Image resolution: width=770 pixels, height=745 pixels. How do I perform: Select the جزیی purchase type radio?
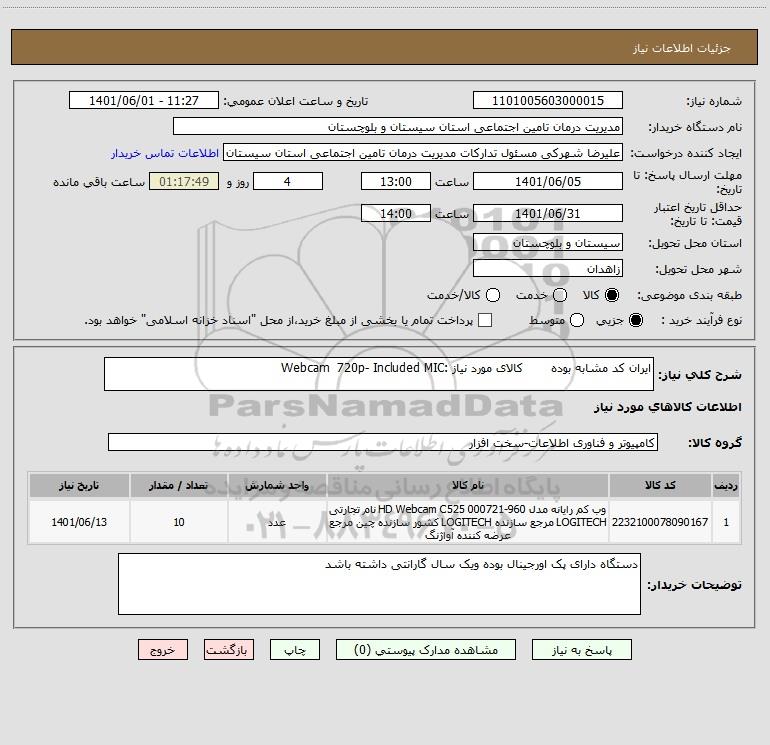click(x=635, y=320)
